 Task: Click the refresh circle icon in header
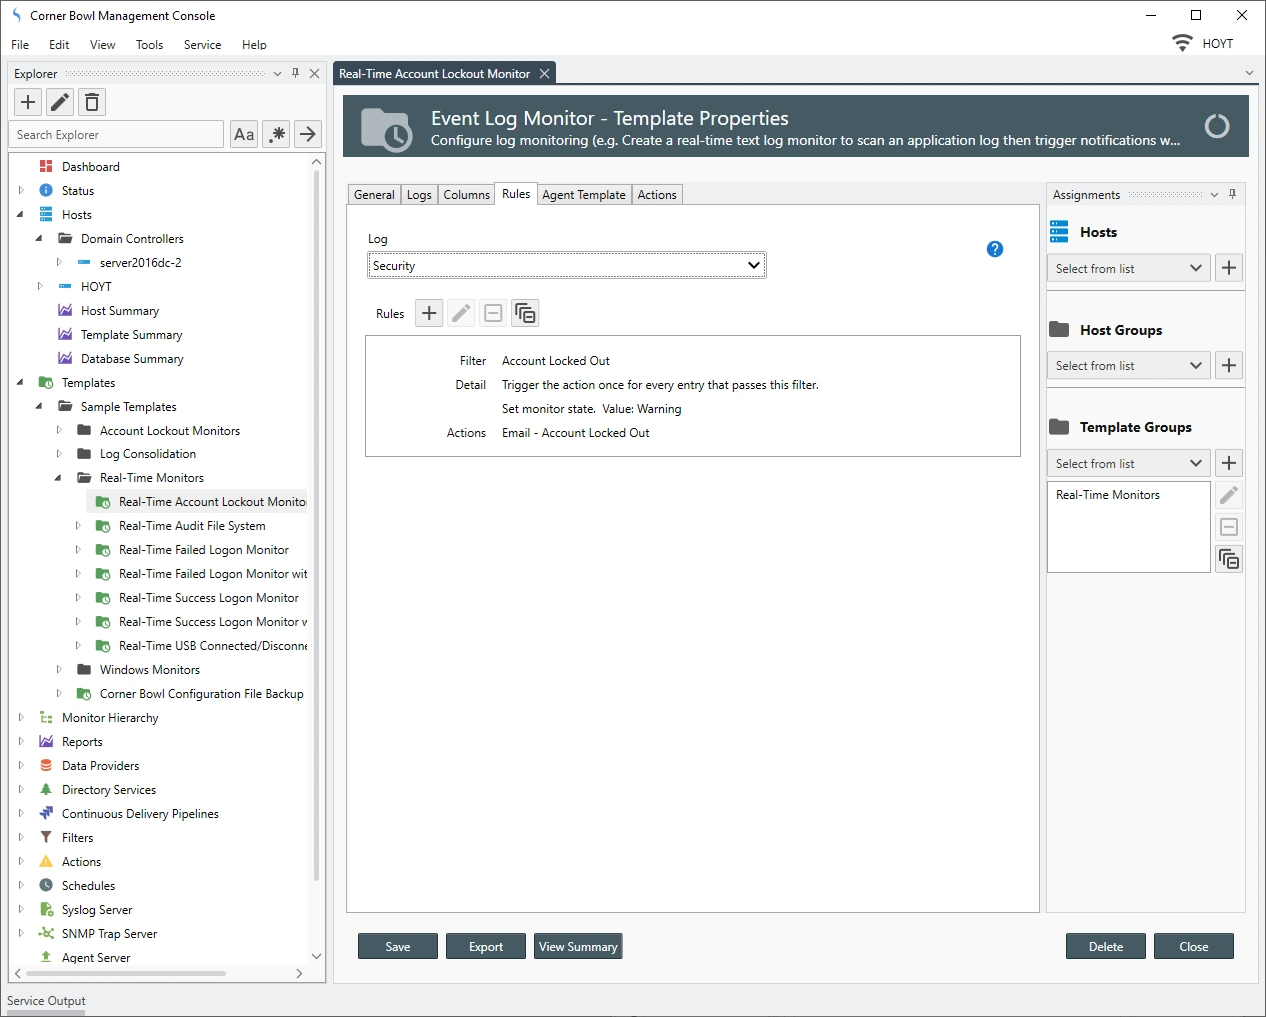1216,126
